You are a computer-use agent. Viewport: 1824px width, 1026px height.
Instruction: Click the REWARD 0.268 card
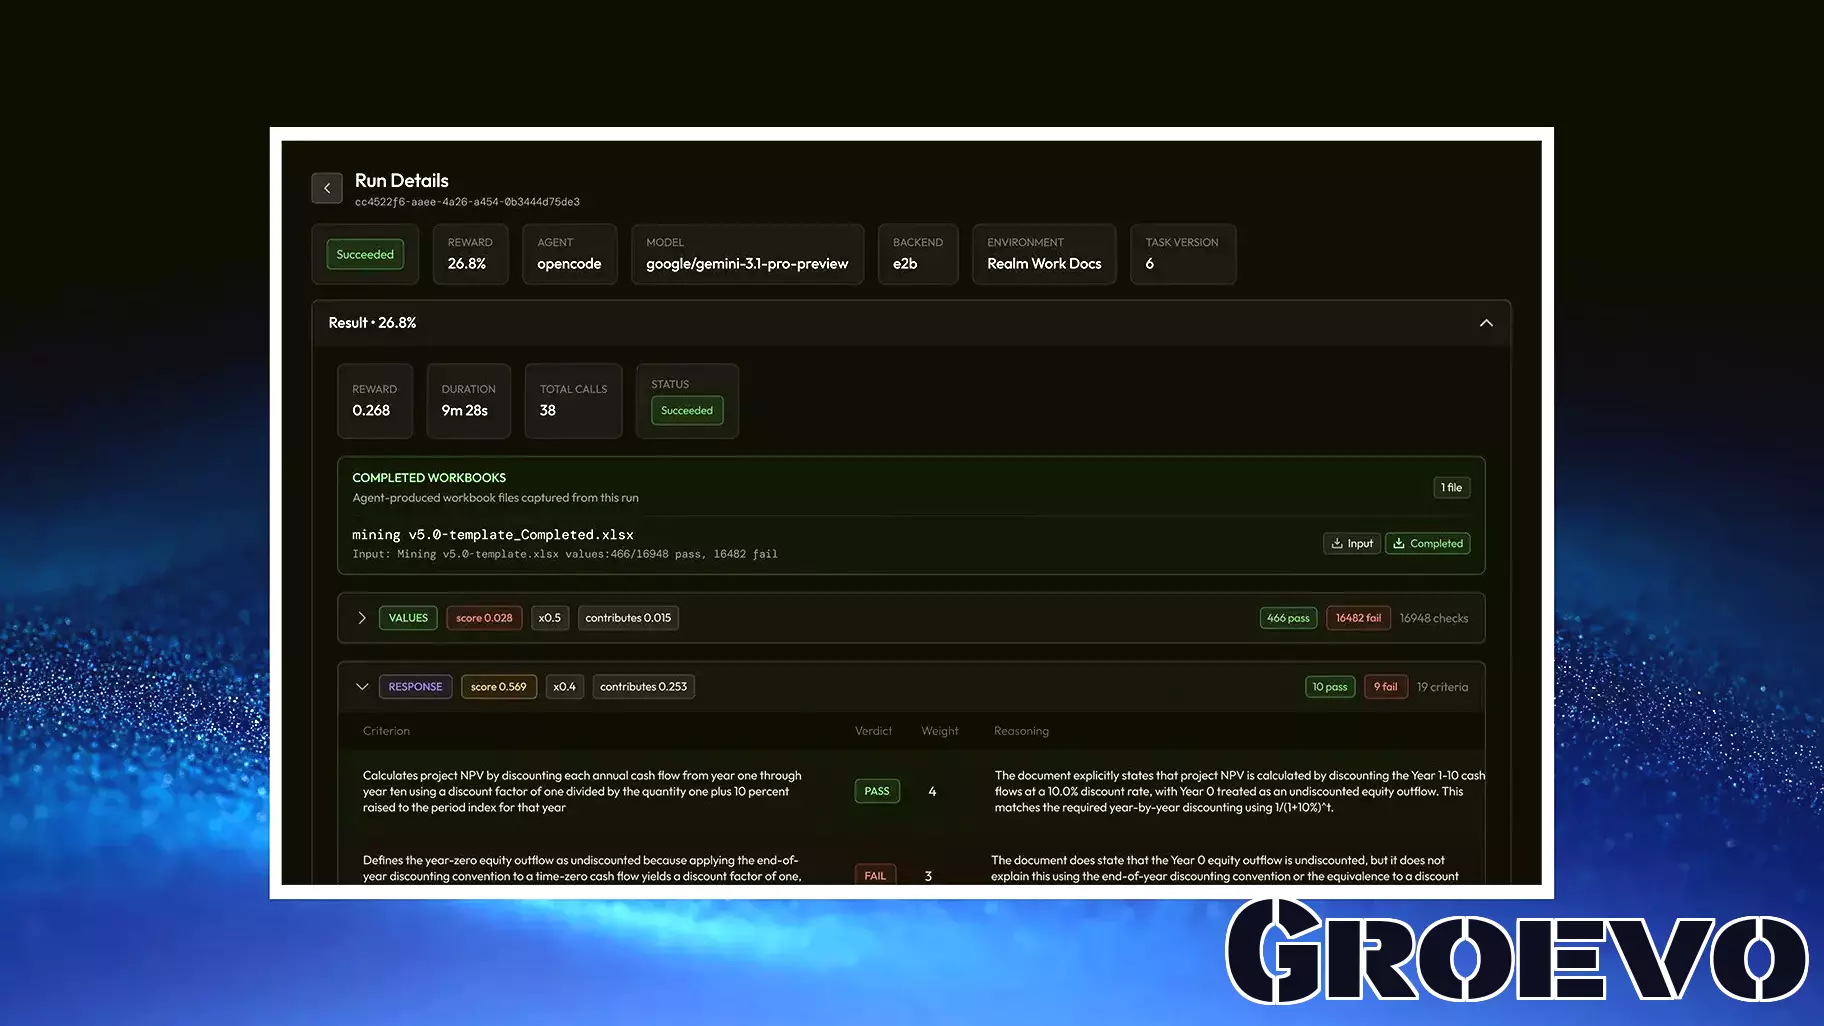[x=375, y=401]
